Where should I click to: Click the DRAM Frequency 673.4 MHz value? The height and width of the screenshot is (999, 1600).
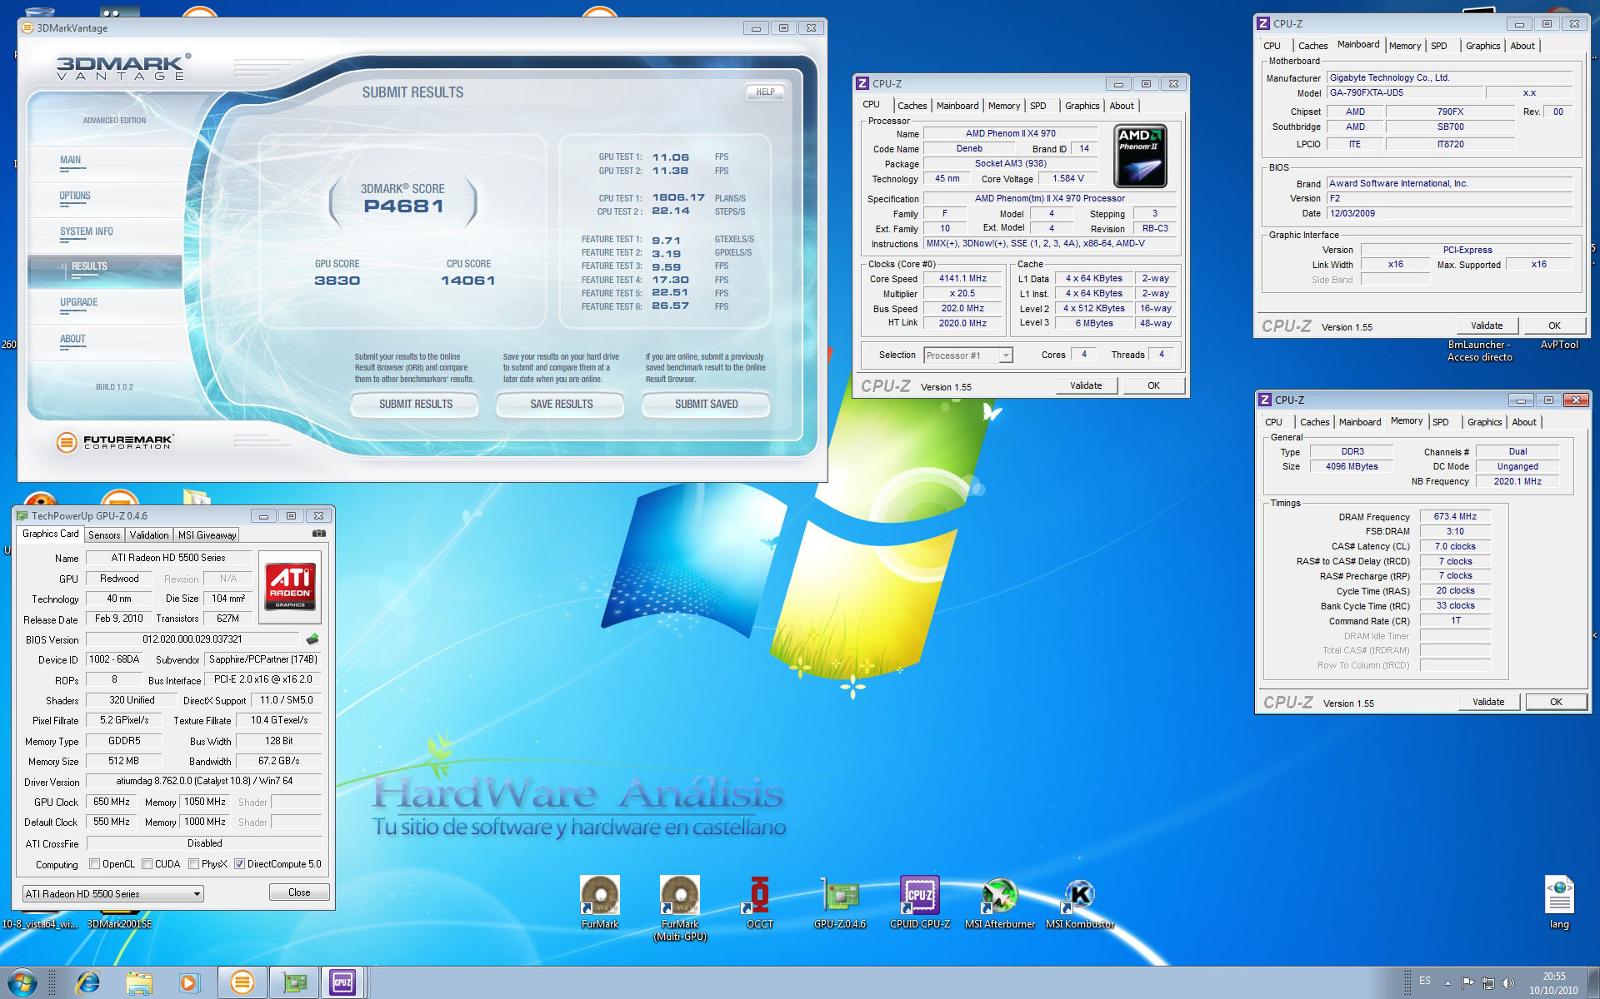tap(1455, 517)
